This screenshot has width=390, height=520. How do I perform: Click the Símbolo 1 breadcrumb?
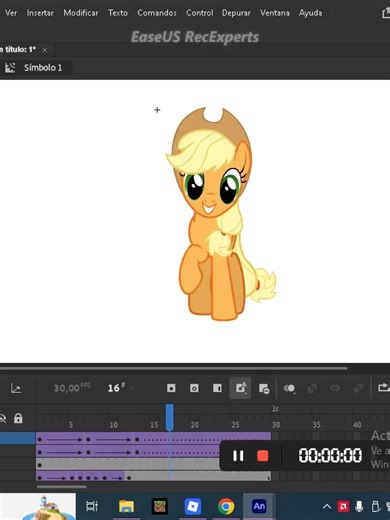(43, 68)
